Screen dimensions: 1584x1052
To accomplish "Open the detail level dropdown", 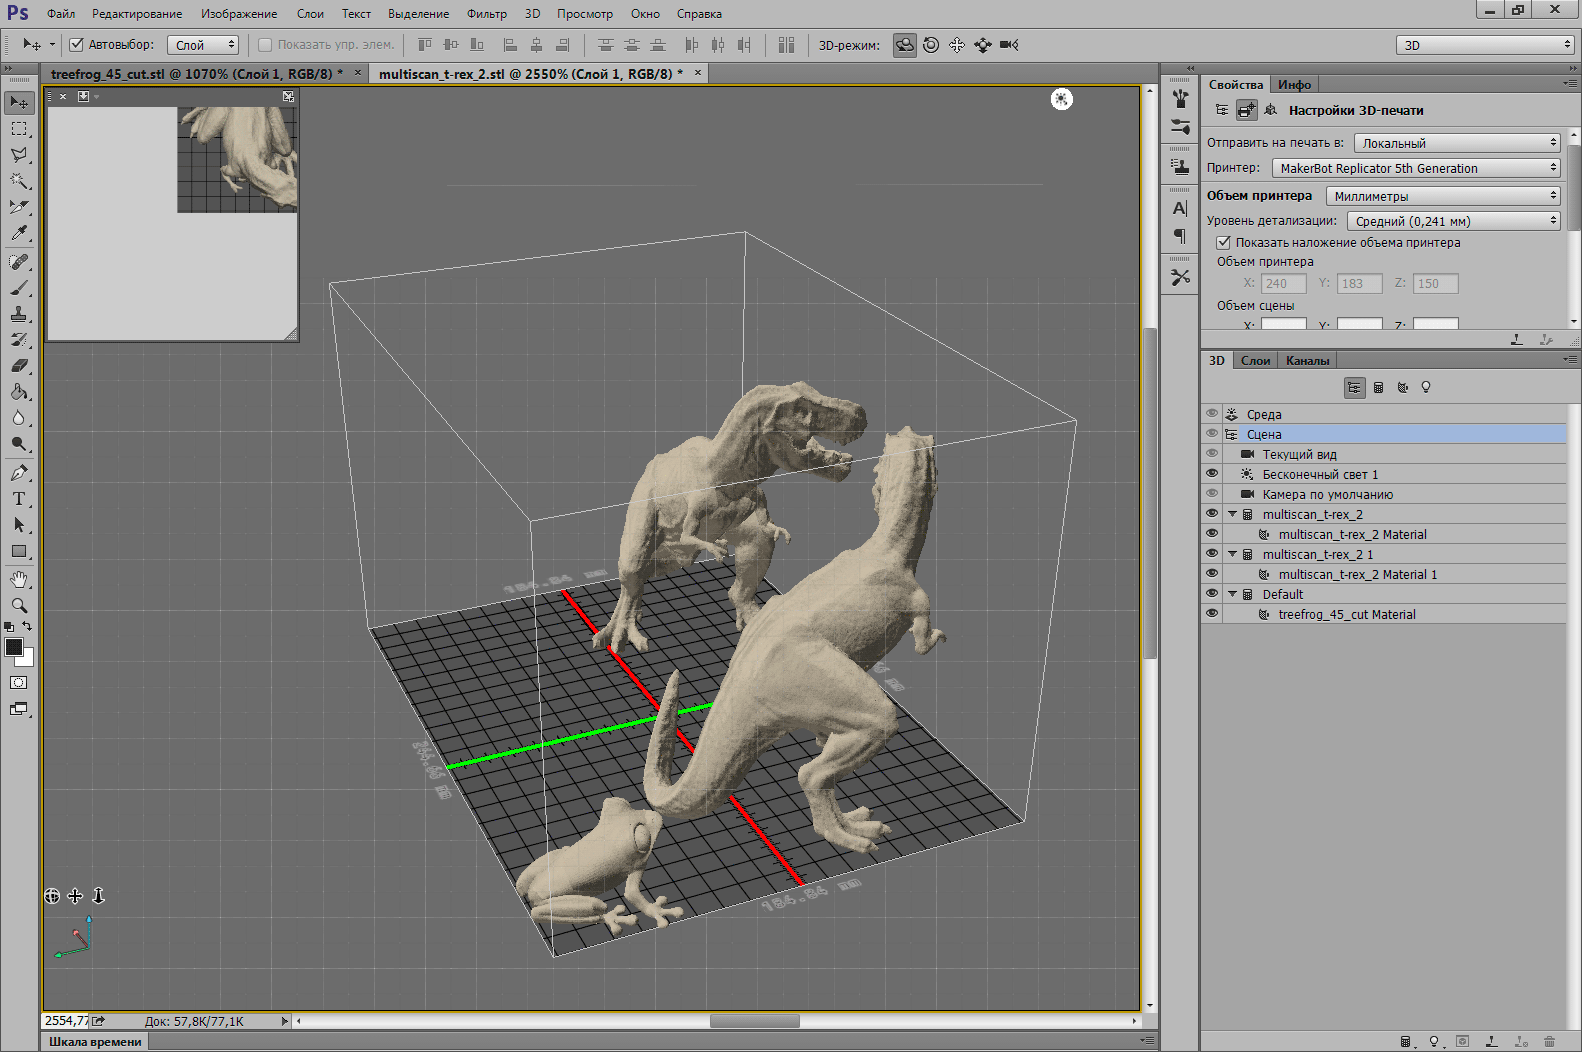I will (1453, 222).
